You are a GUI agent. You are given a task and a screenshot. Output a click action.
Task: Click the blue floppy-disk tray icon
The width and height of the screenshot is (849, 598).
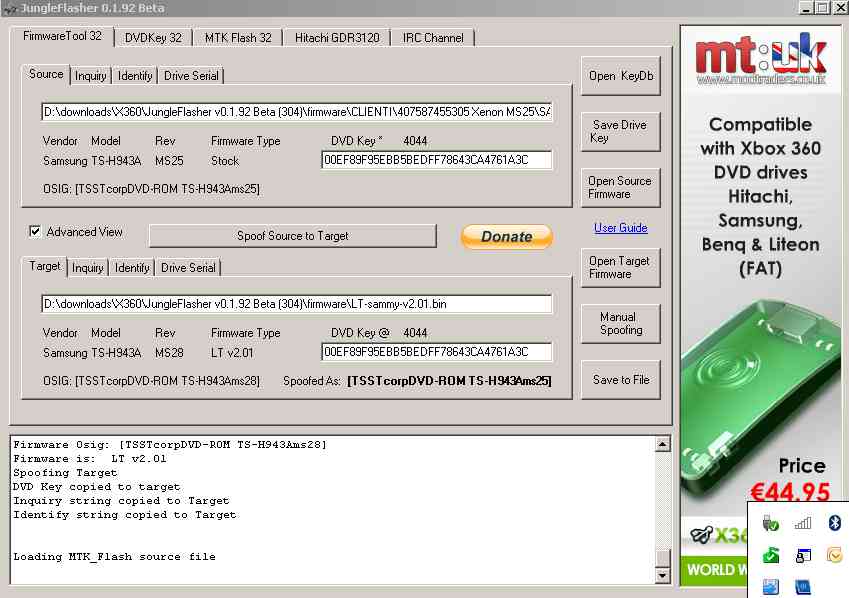coord(770,587)
